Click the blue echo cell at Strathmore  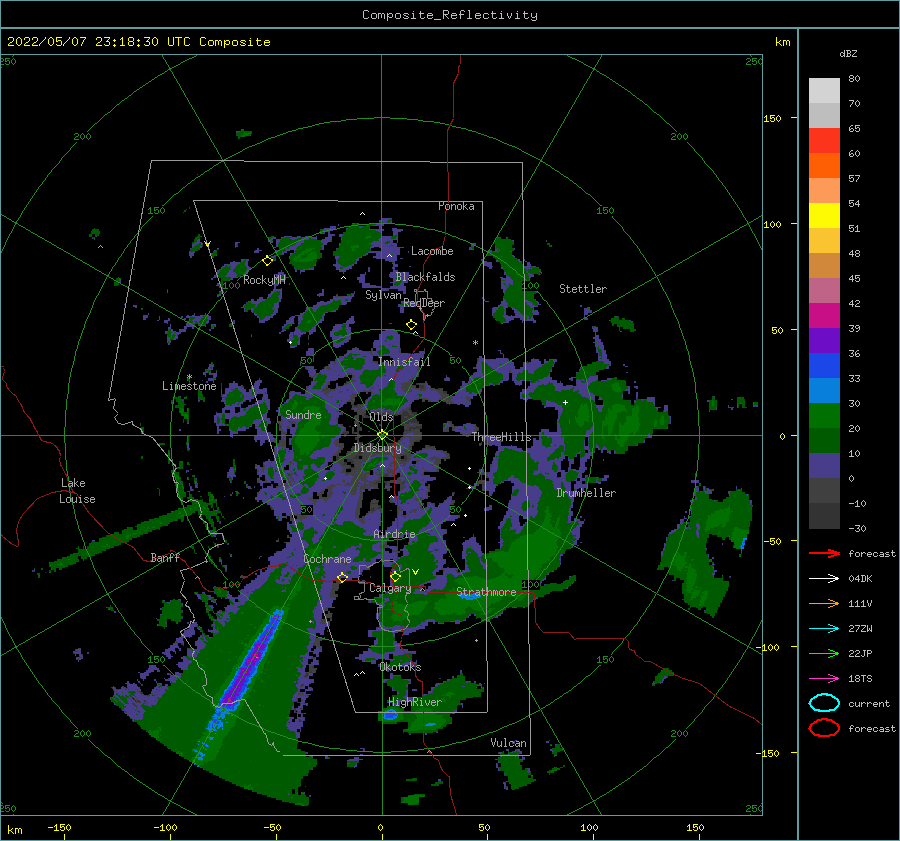point(471,596)
